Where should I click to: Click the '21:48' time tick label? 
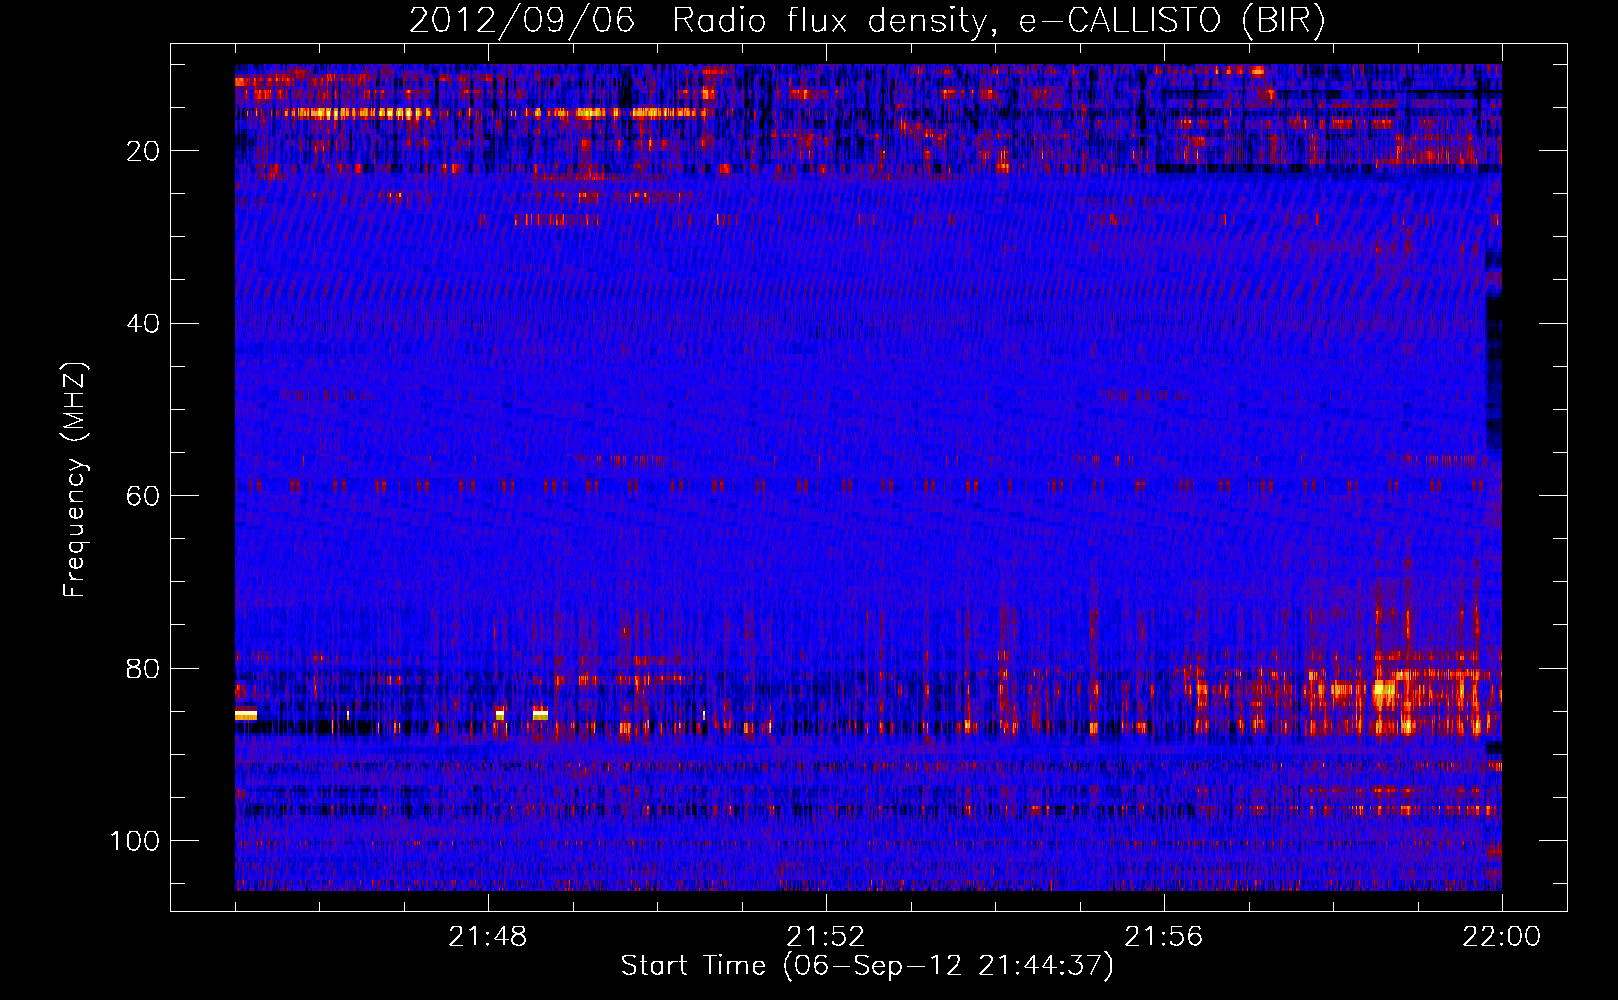click(x=488, y=937)
